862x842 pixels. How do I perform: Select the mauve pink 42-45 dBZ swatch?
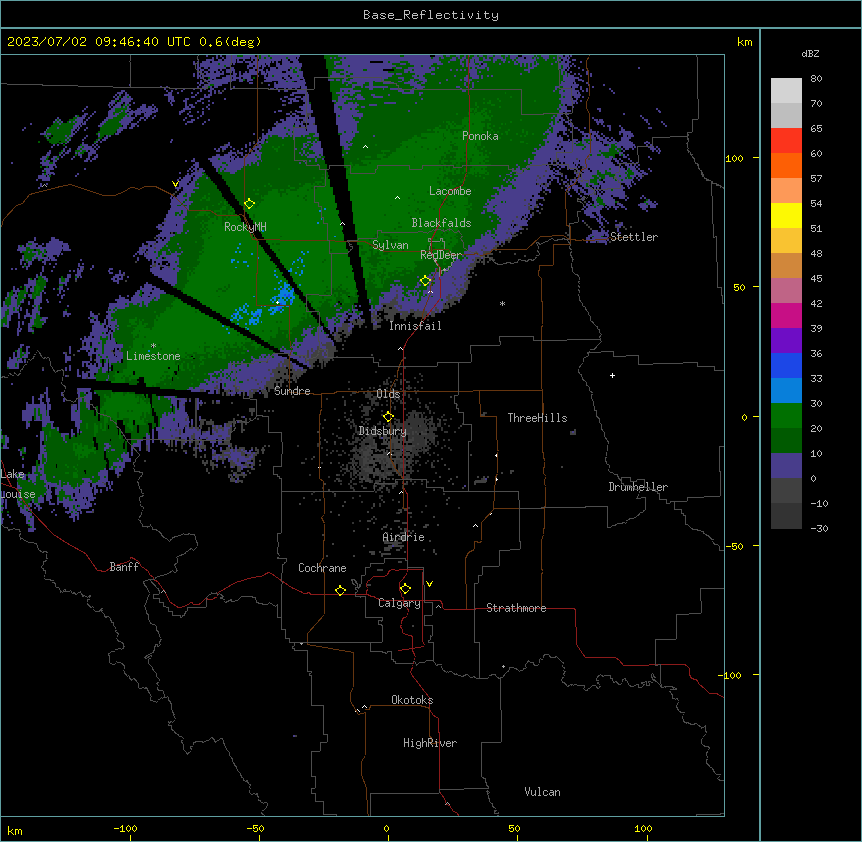pos(786,291)
